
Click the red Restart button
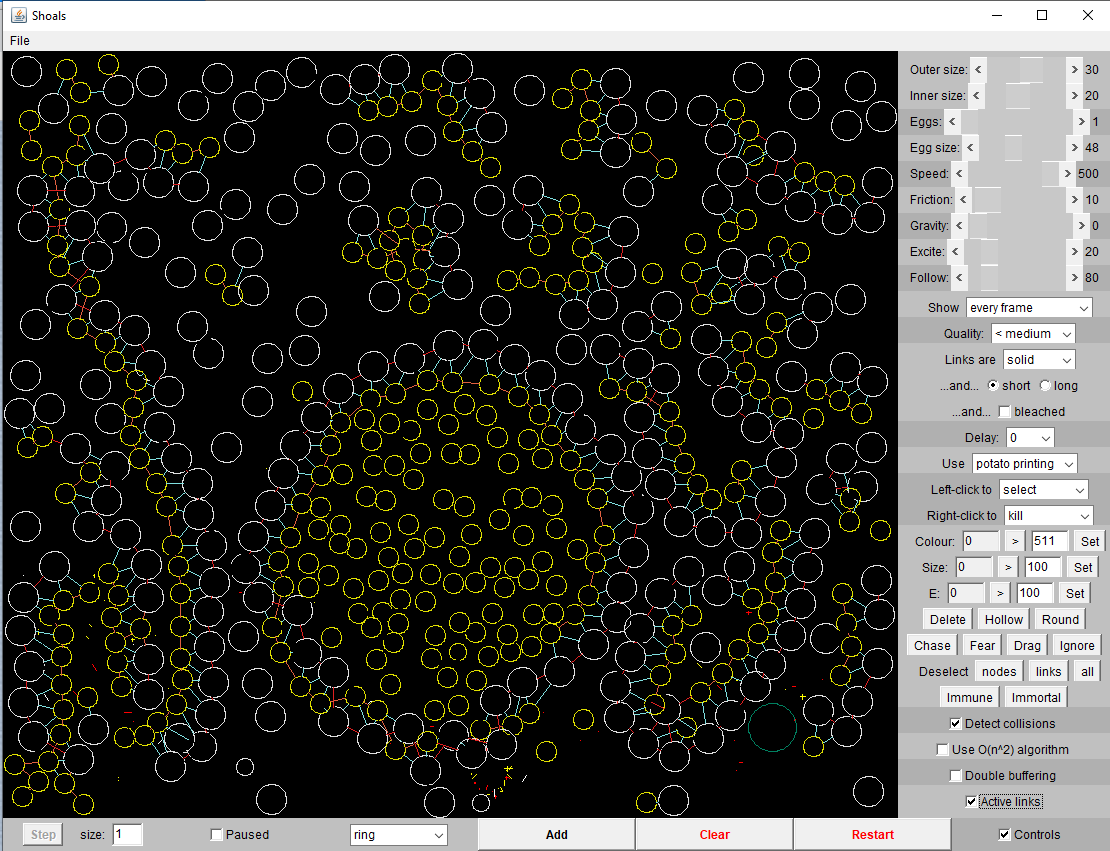coord(872,835)
